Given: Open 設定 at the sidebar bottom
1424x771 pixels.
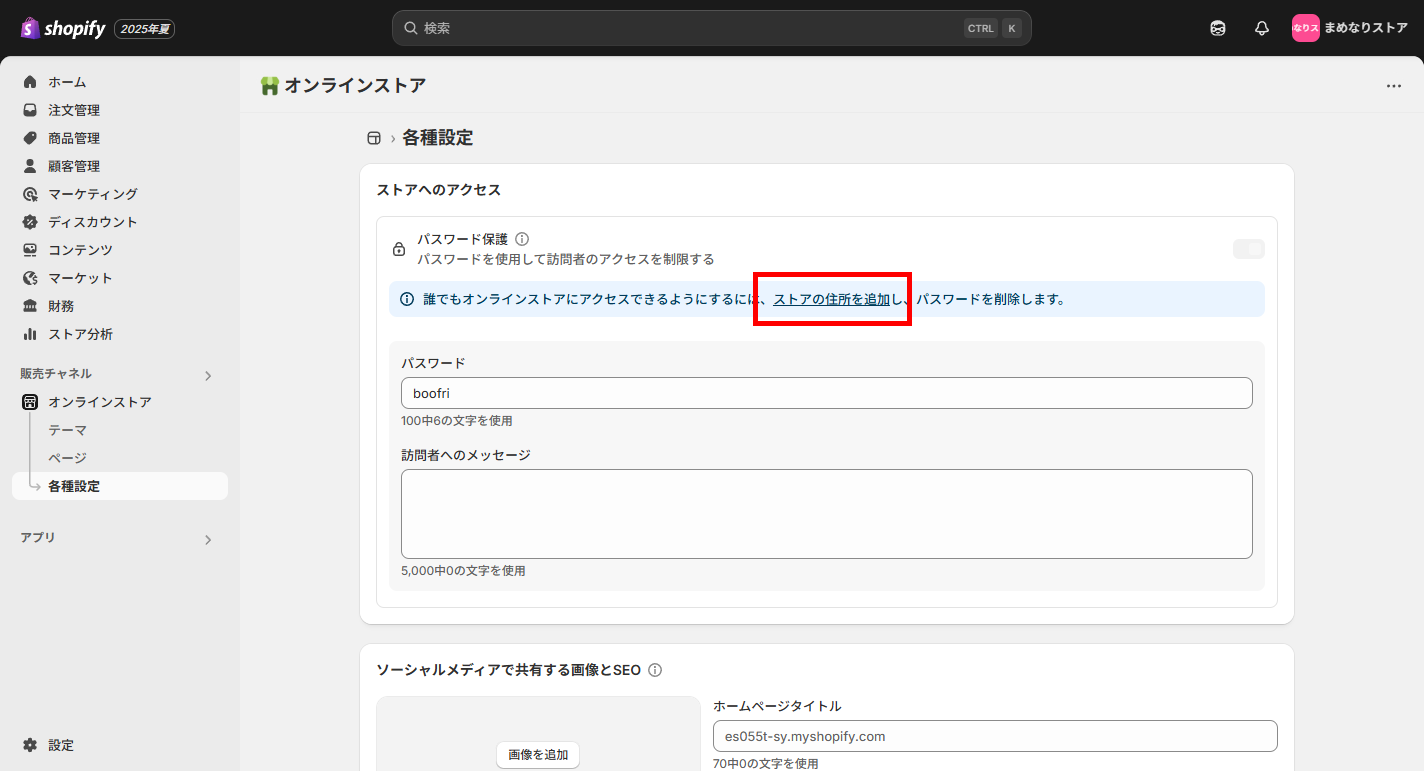Looking at the screenshot, I should pos(60,745).
